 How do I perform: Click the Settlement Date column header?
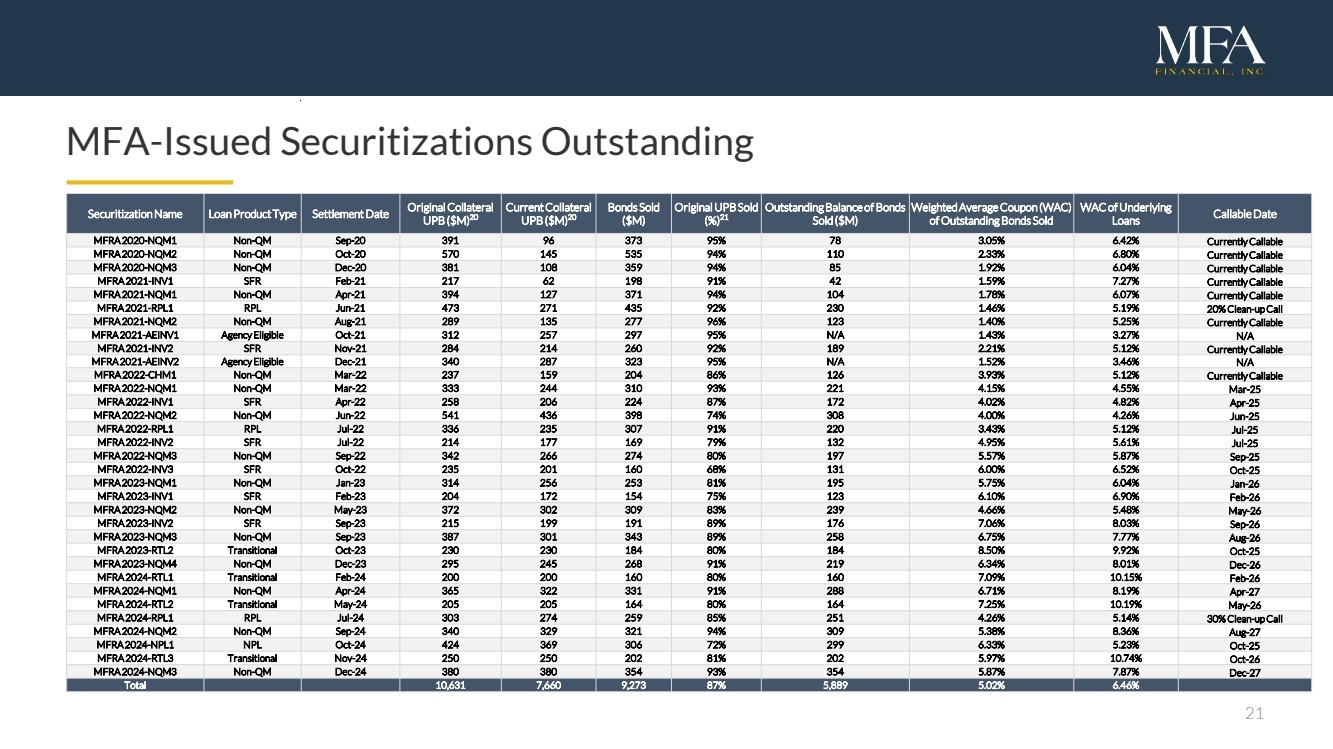350,214
